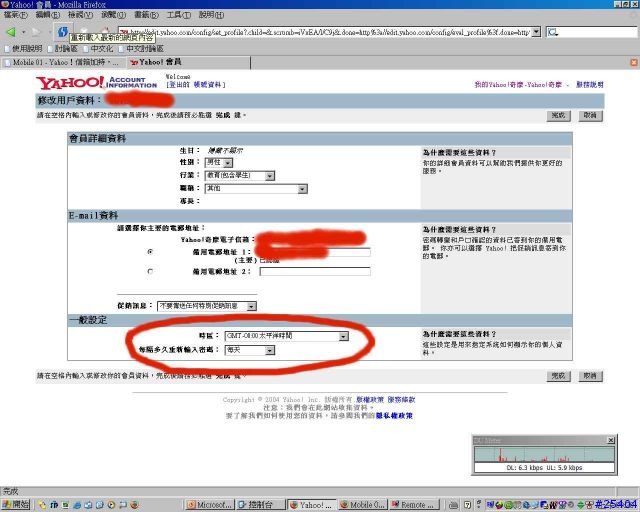Open the 檢視(V) menu
The height and width of the screenshot is (512, 640).
coord(80,15)
